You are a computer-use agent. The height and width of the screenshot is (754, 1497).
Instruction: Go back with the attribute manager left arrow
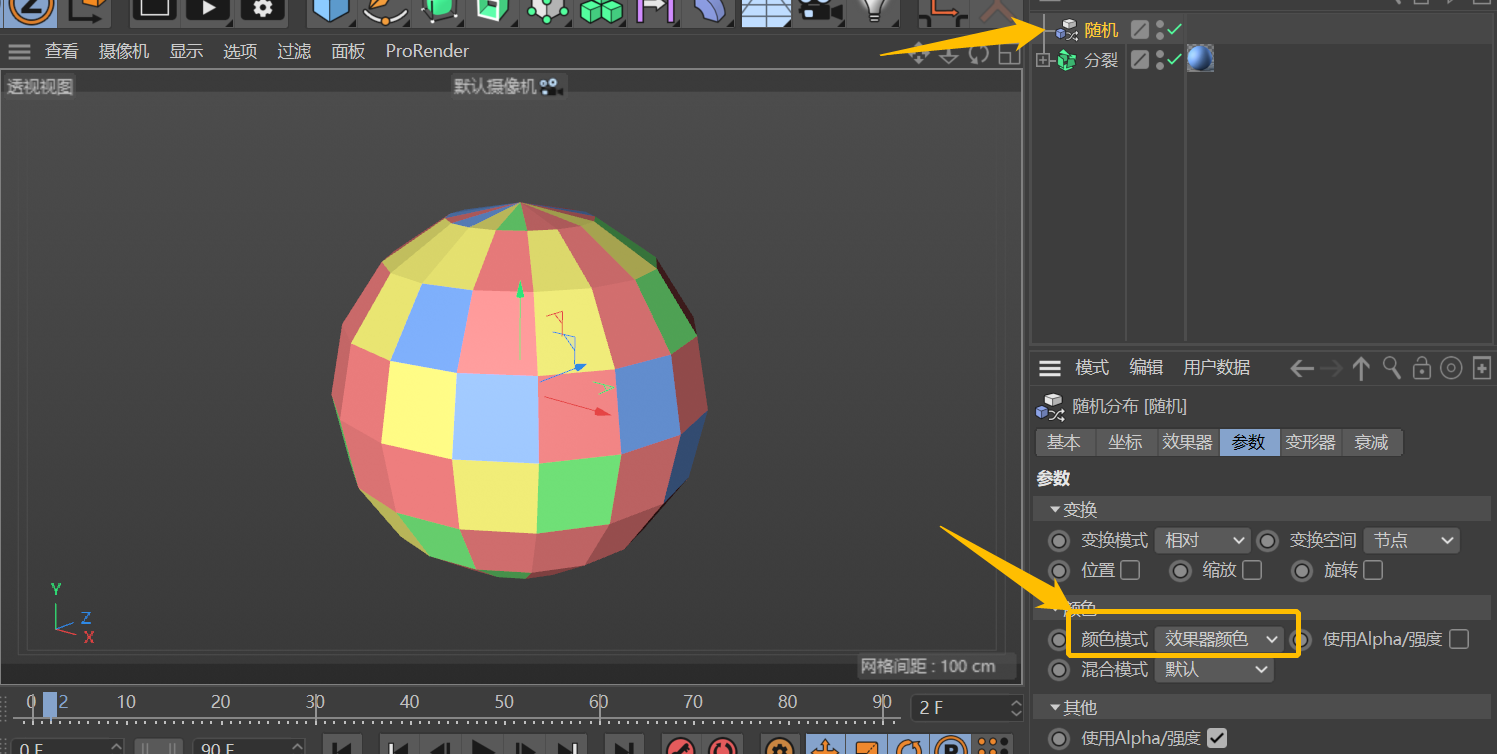tap(1301, 368)
